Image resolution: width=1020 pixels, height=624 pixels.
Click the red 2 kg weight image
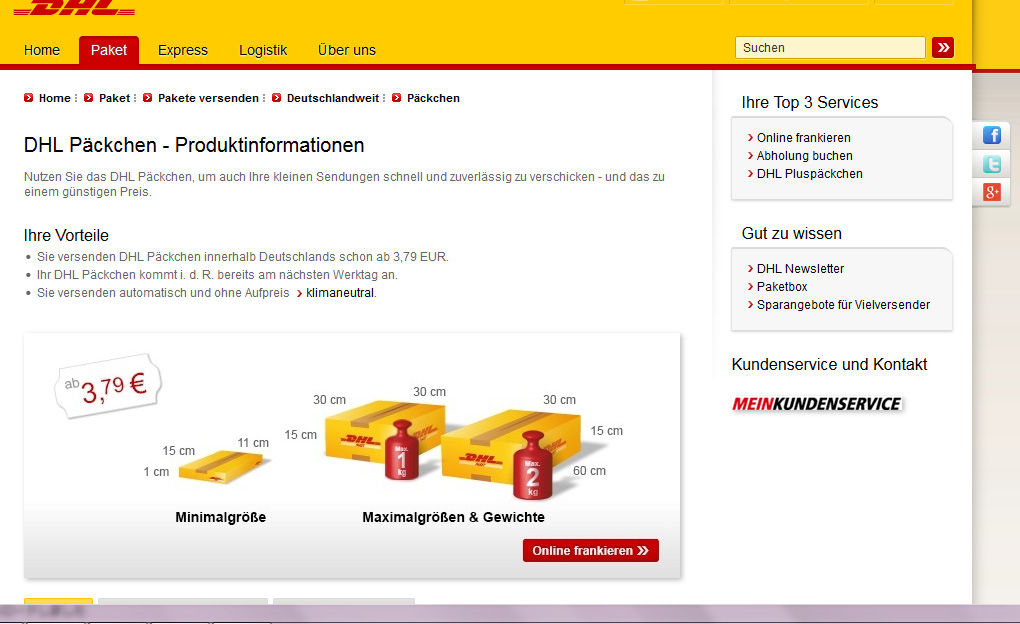[532, 465]
